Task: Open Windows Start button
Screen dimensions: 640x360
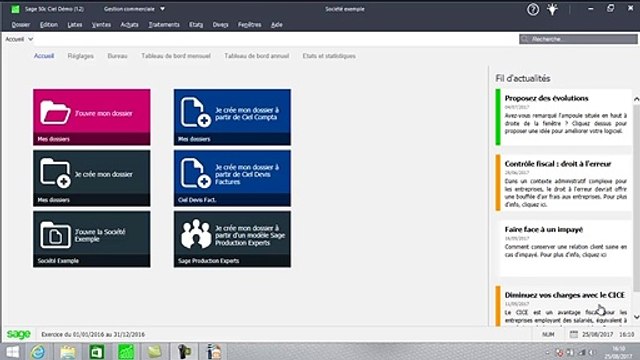Action: 12,352
